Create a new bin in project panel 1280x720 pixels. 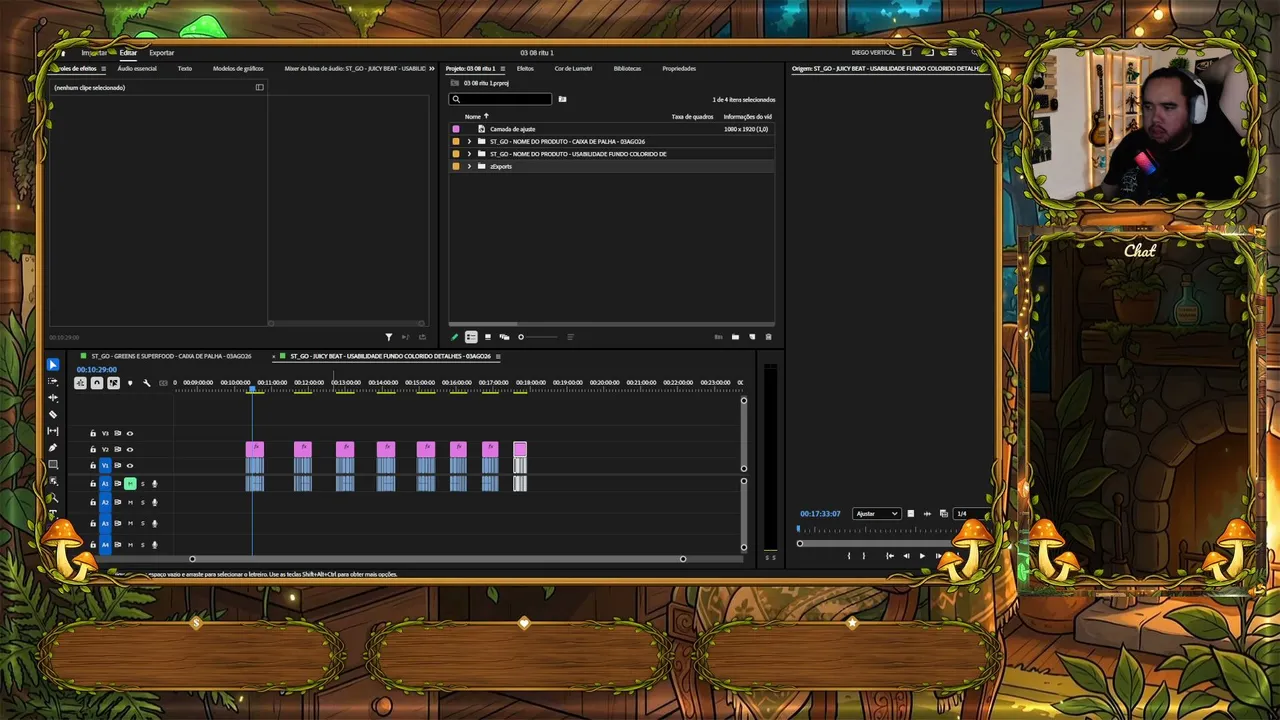tap(735, 337)
